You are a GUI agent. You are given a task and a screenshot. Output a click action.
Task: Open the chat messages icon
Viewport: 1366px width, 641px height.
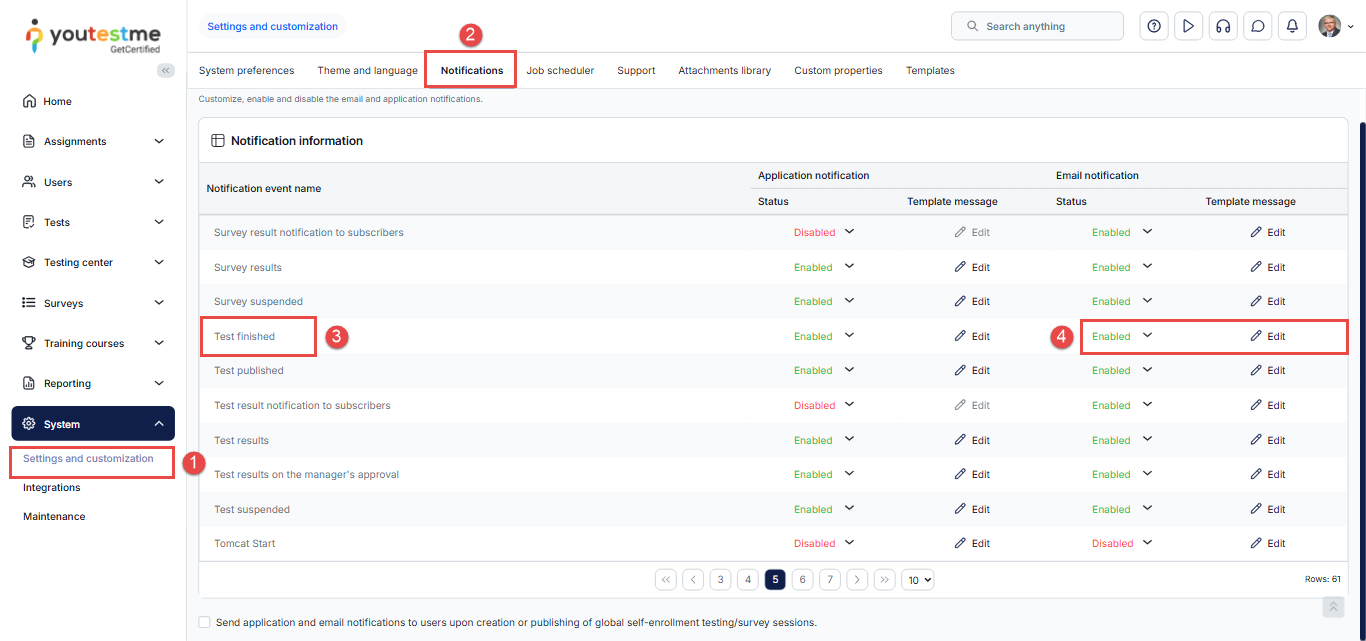tap(1257, 27)
